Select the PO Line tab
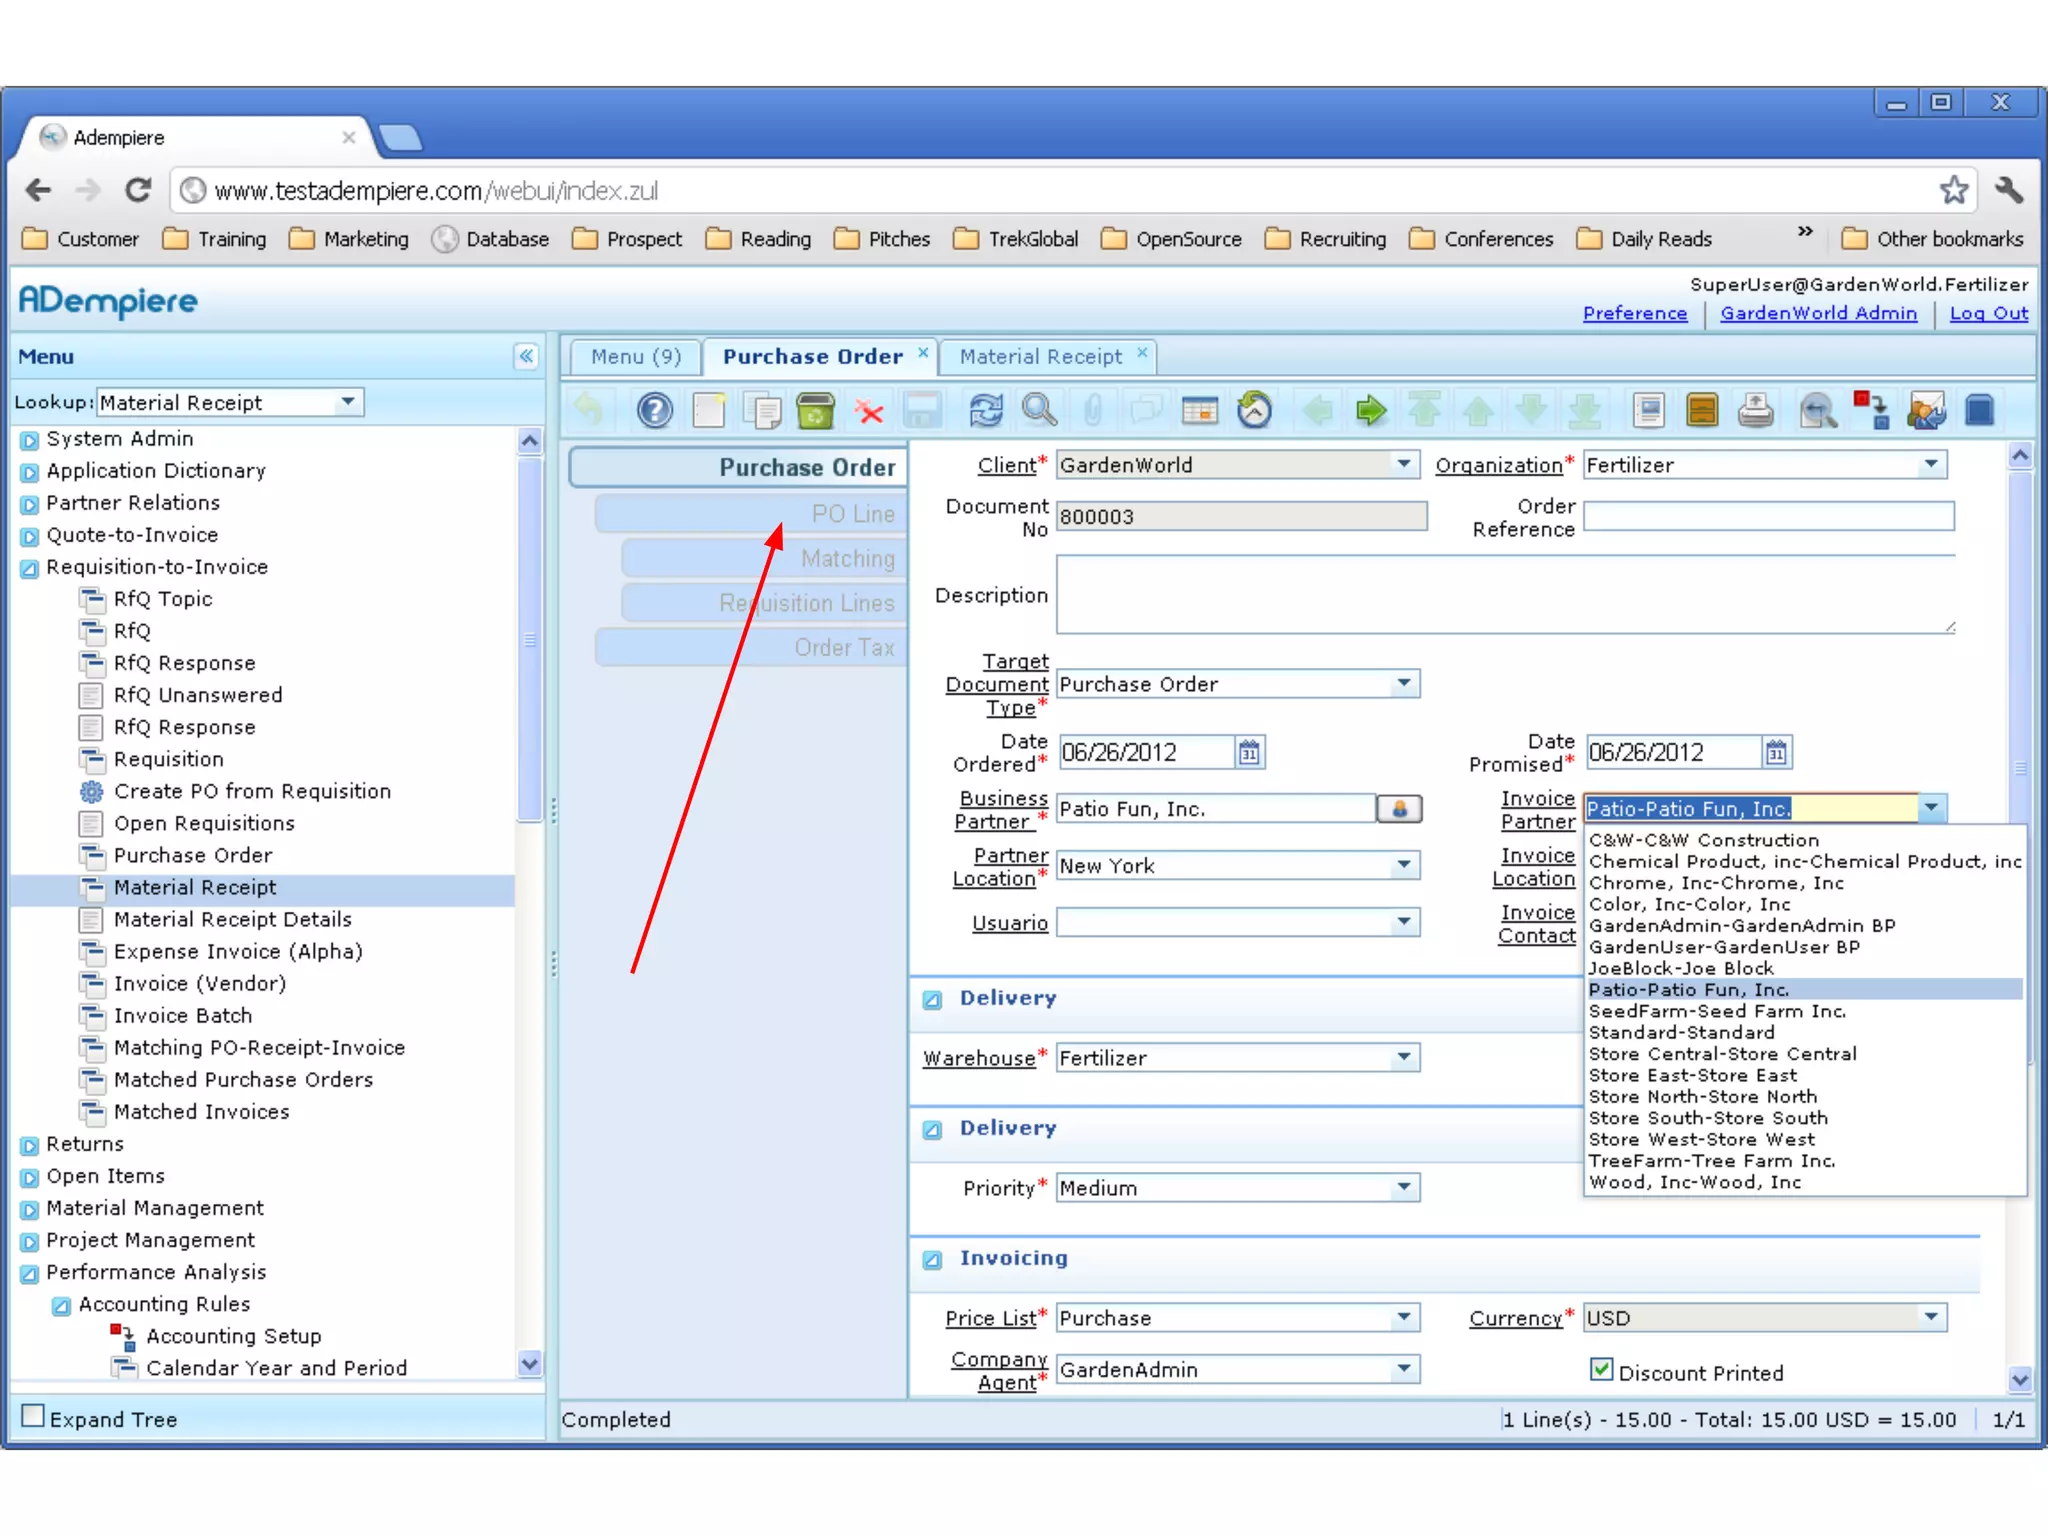 (x=751, y=514)
